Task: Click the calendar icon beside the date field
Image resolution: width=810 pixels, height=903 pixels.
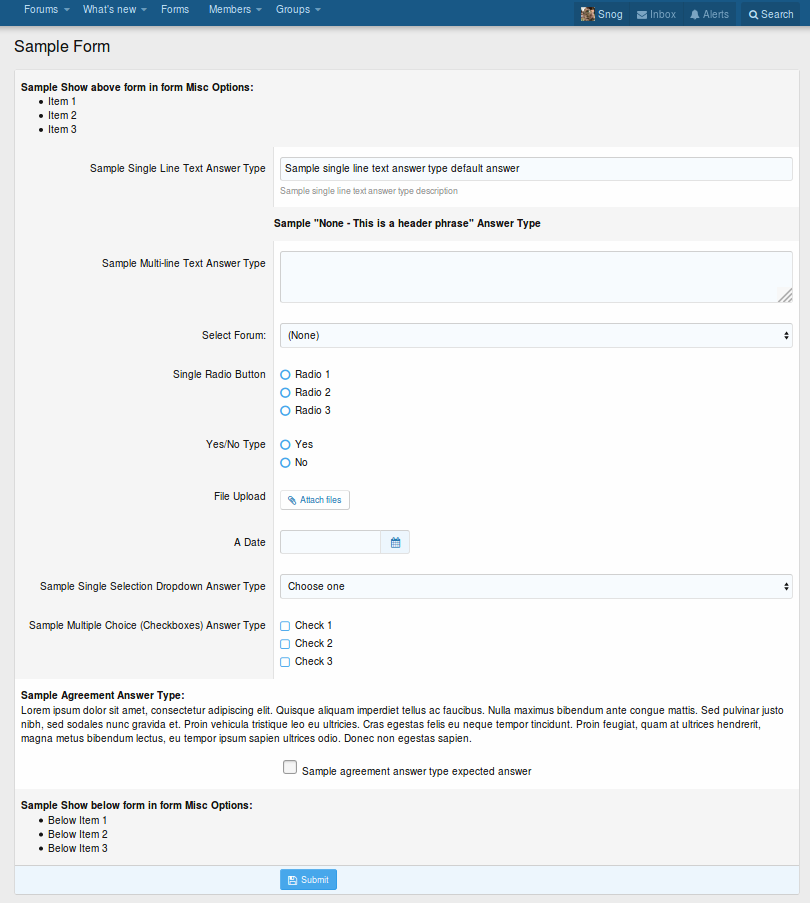Action: [x=395, y=542]
